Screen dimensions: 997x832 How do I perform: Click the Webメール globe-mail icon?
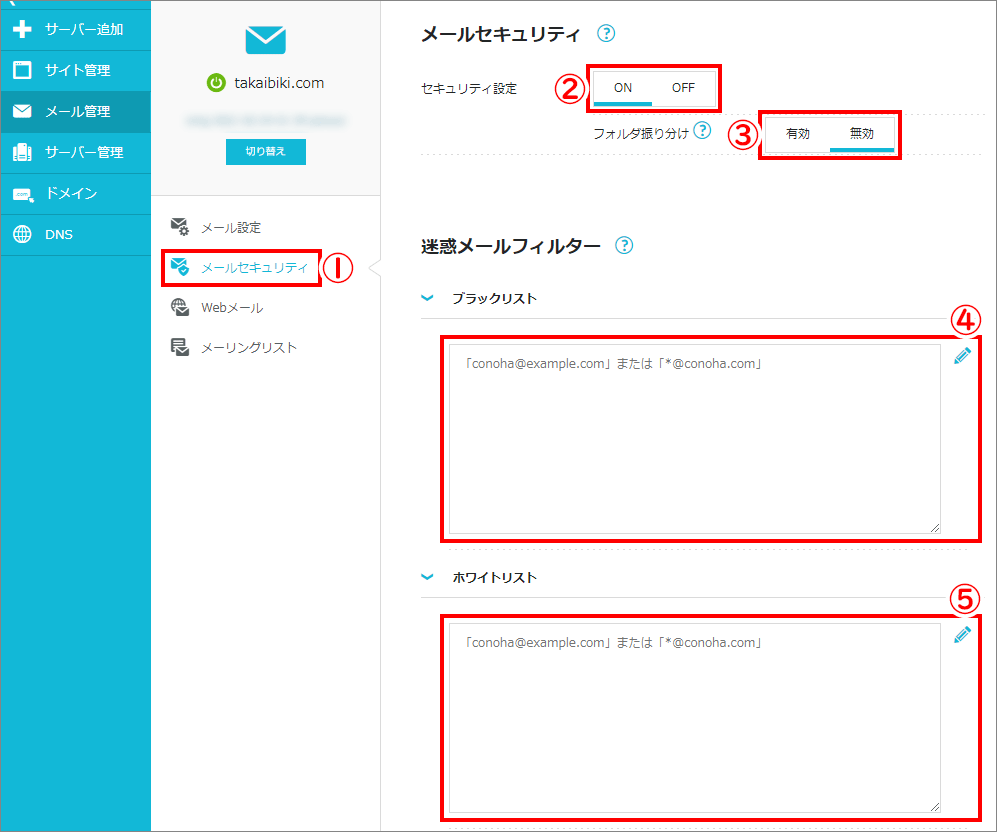pyautogui.click(x=180, y=307)
